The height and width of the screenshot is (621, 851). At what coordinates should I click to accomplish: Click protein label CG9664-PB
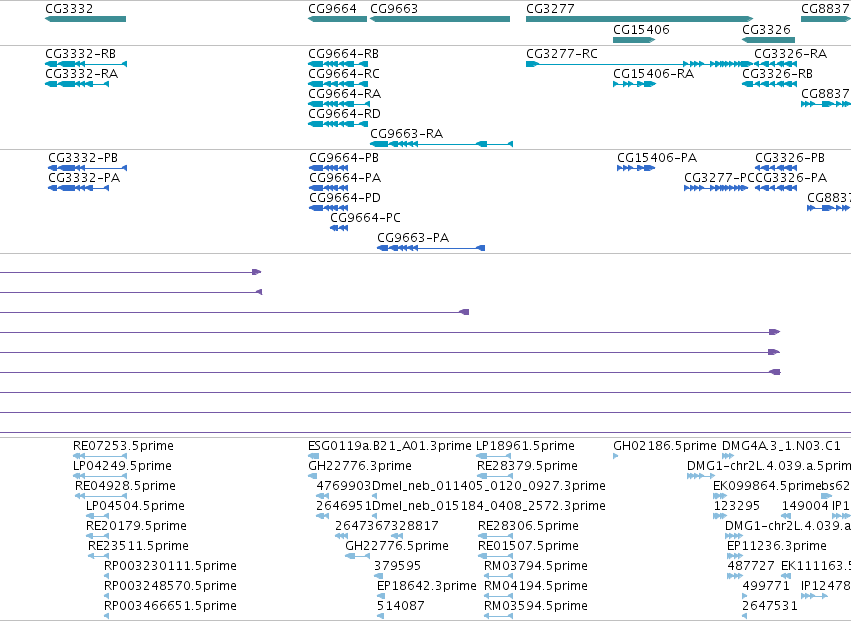pos(344,158)
